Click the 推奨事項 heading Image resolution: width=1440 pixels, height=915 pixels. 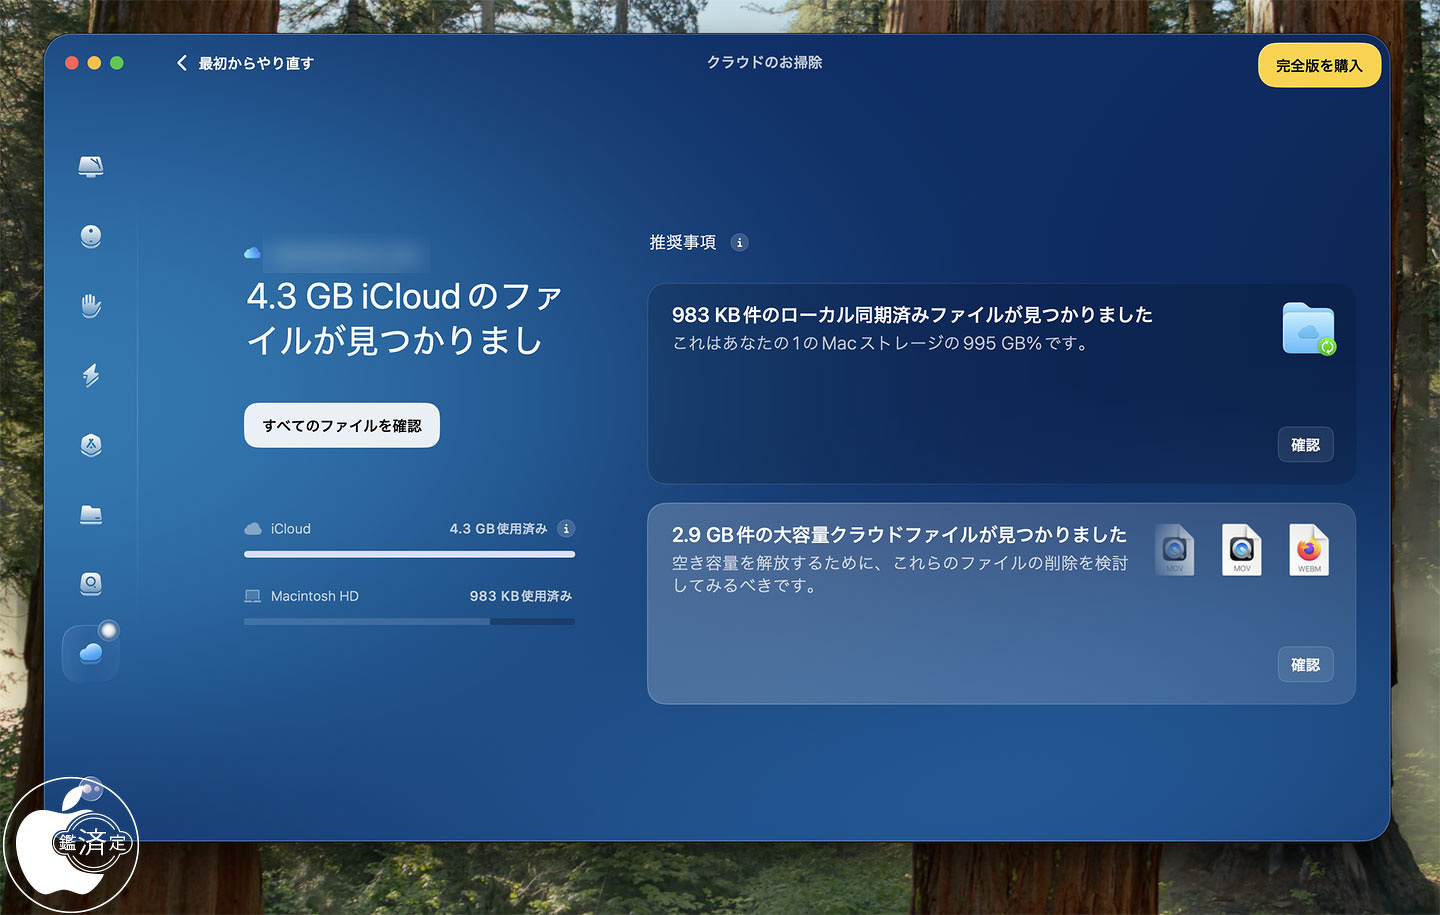[683, 242]
